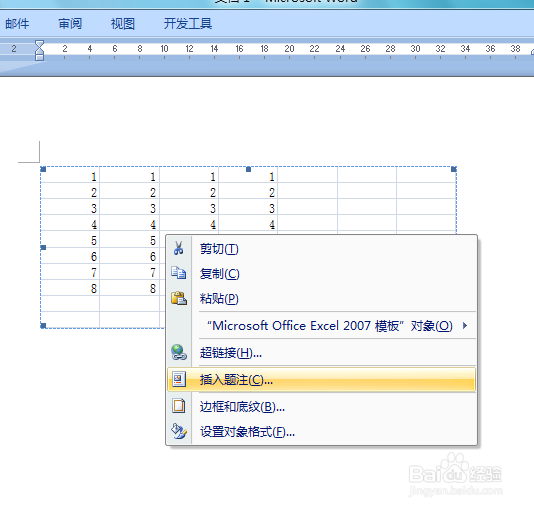Viewport: 534px width, 510px height.
Task: Click the left-middle object resize handle
Action: [x=43, y=248]
